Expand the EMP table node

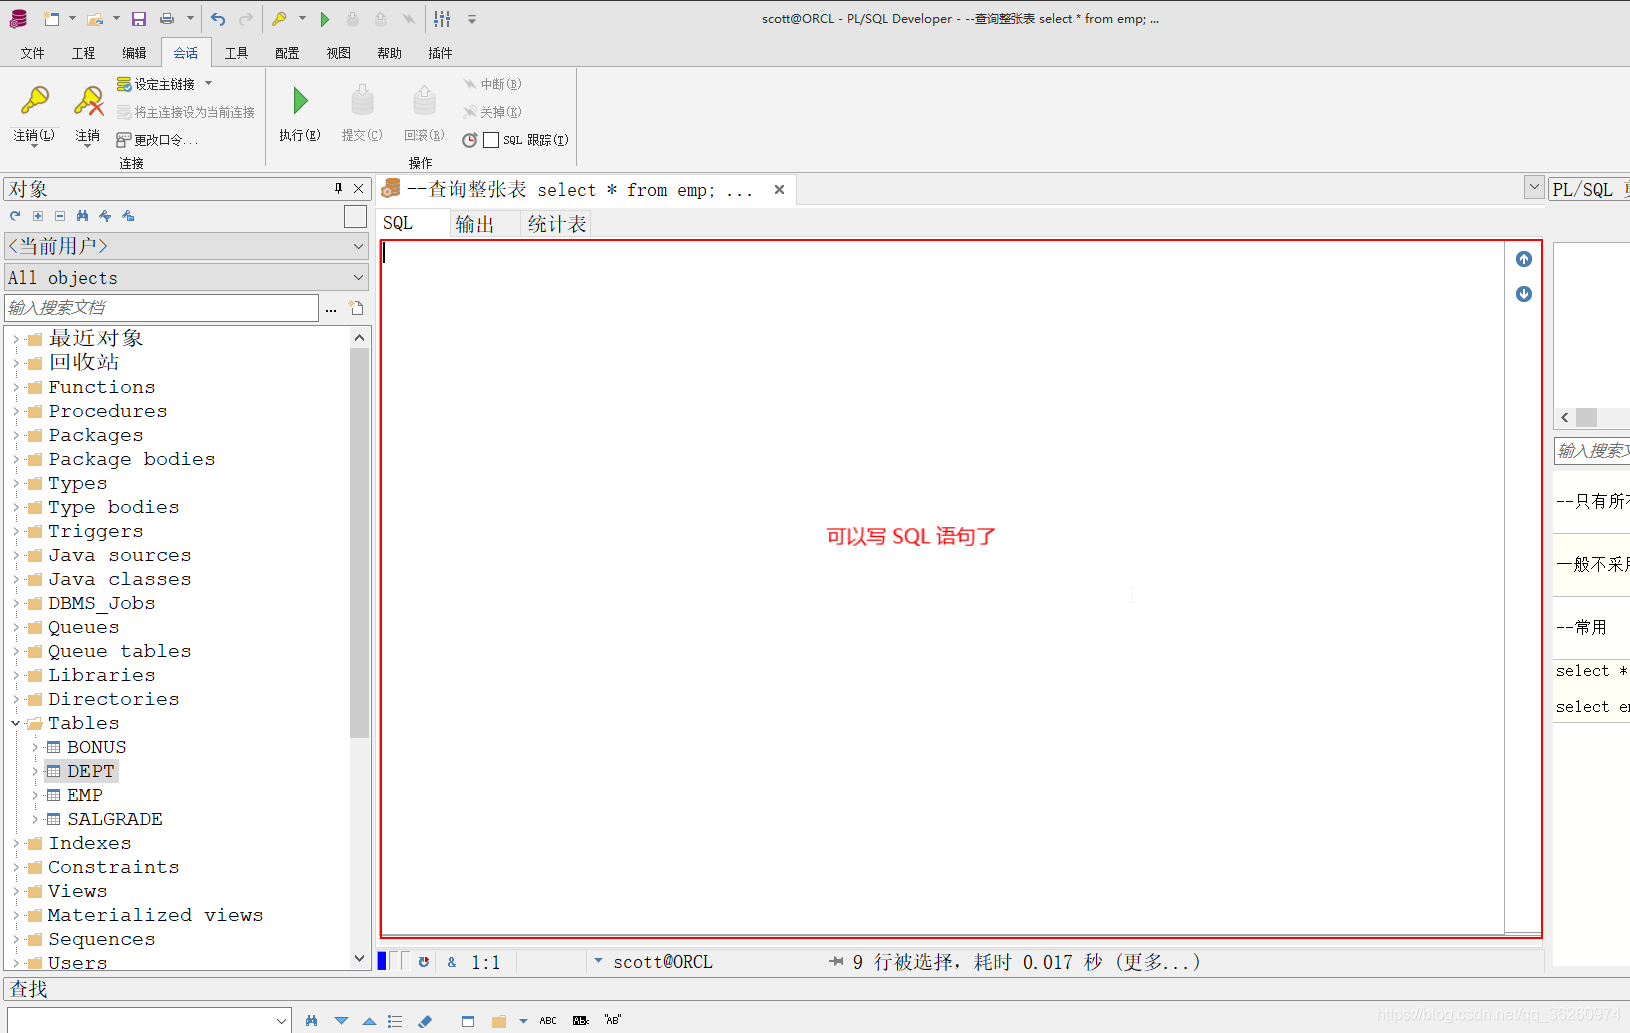pos(35,795)
